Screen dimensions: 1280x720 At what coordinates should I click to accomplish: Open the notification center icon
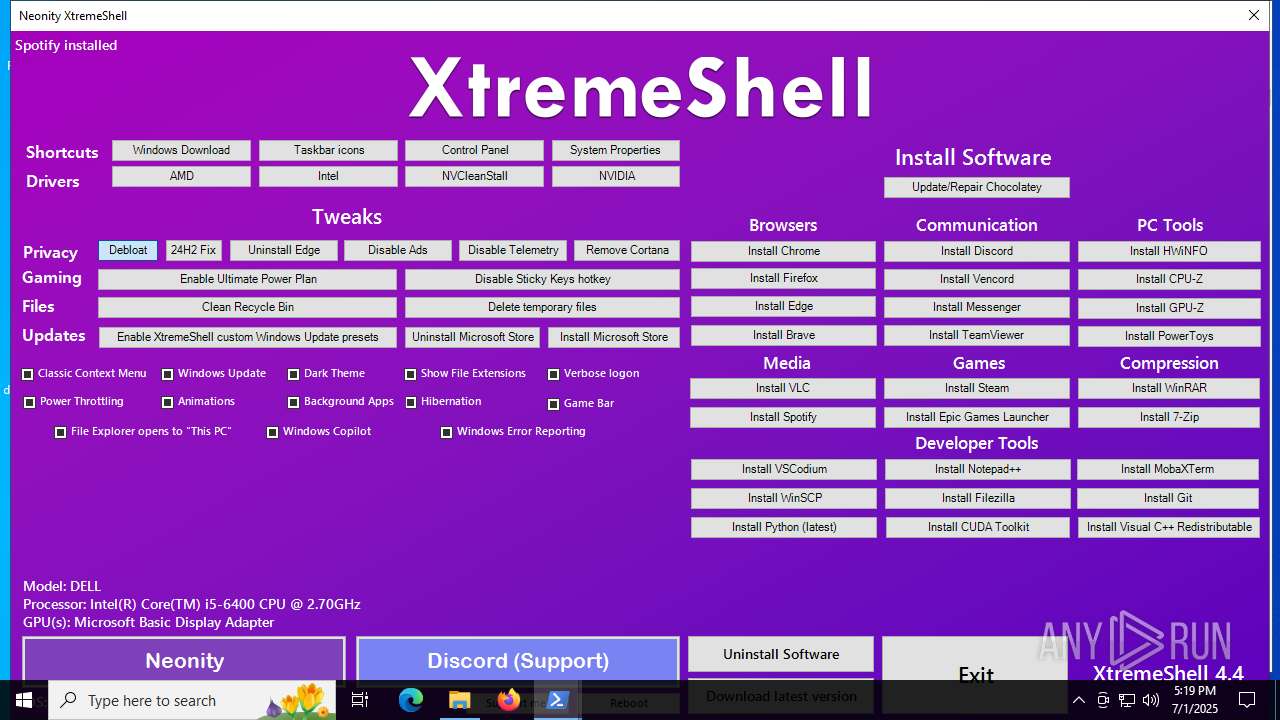1247,700
